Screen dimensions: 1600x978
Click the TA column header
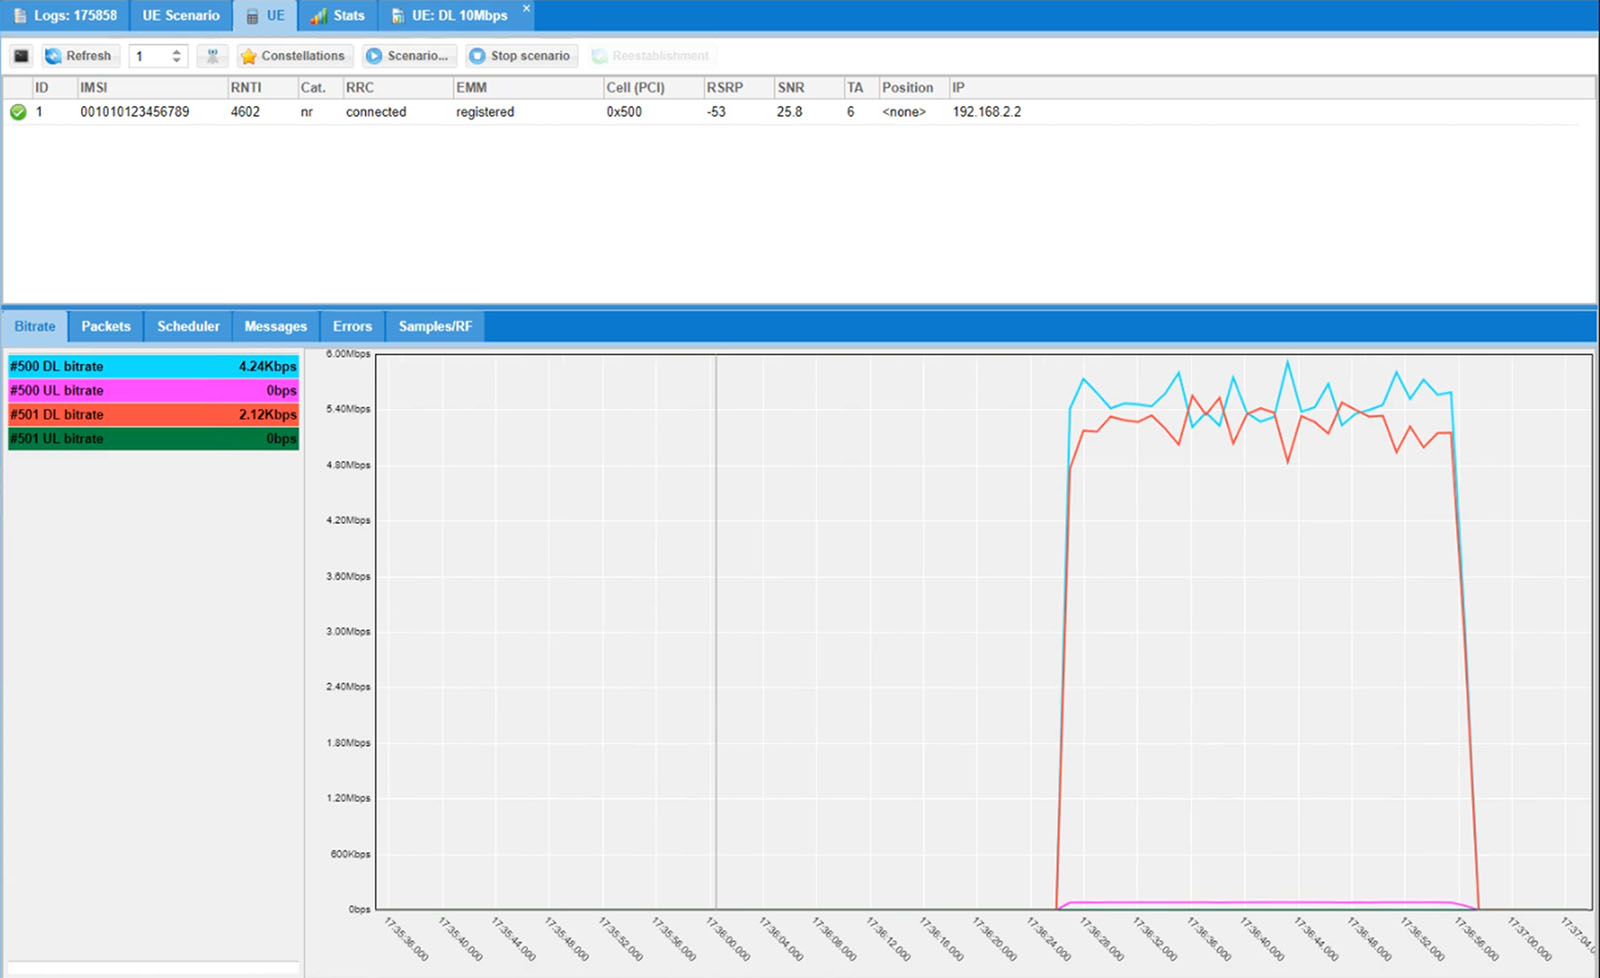point(861,88)
